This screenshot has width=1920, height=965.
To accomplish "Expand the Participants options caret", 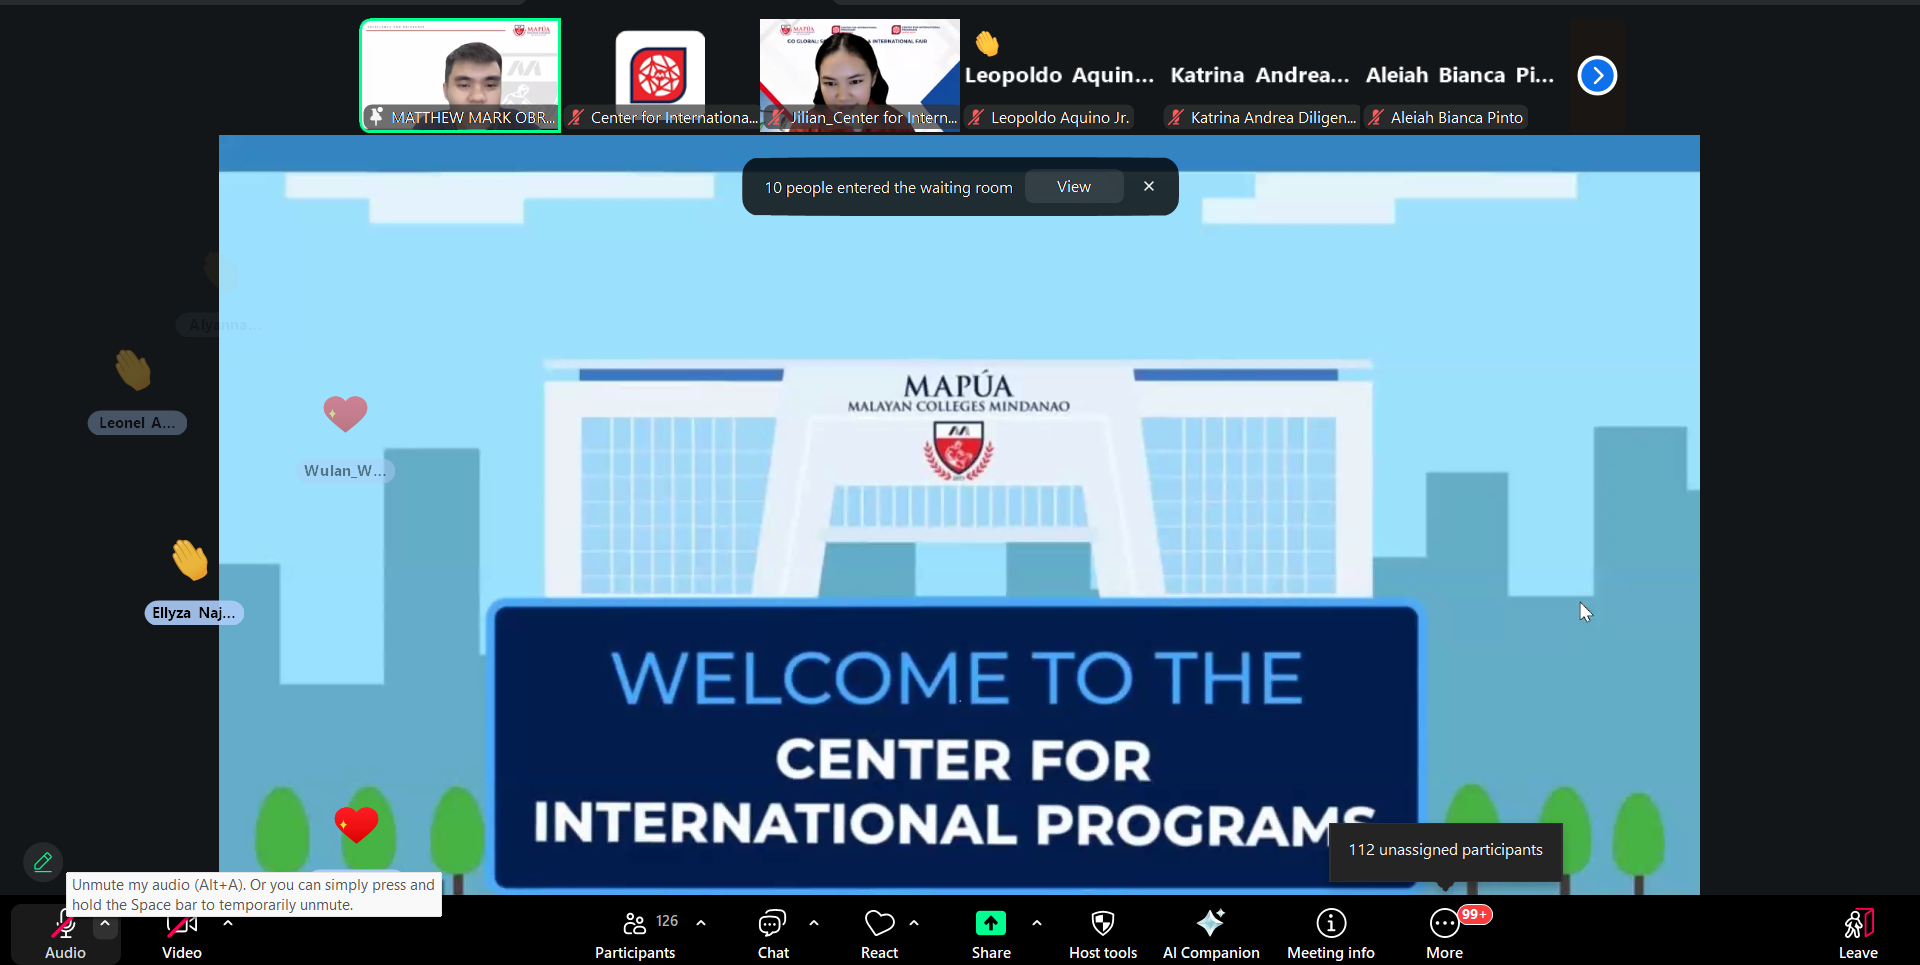I will [x=701, y=923].
